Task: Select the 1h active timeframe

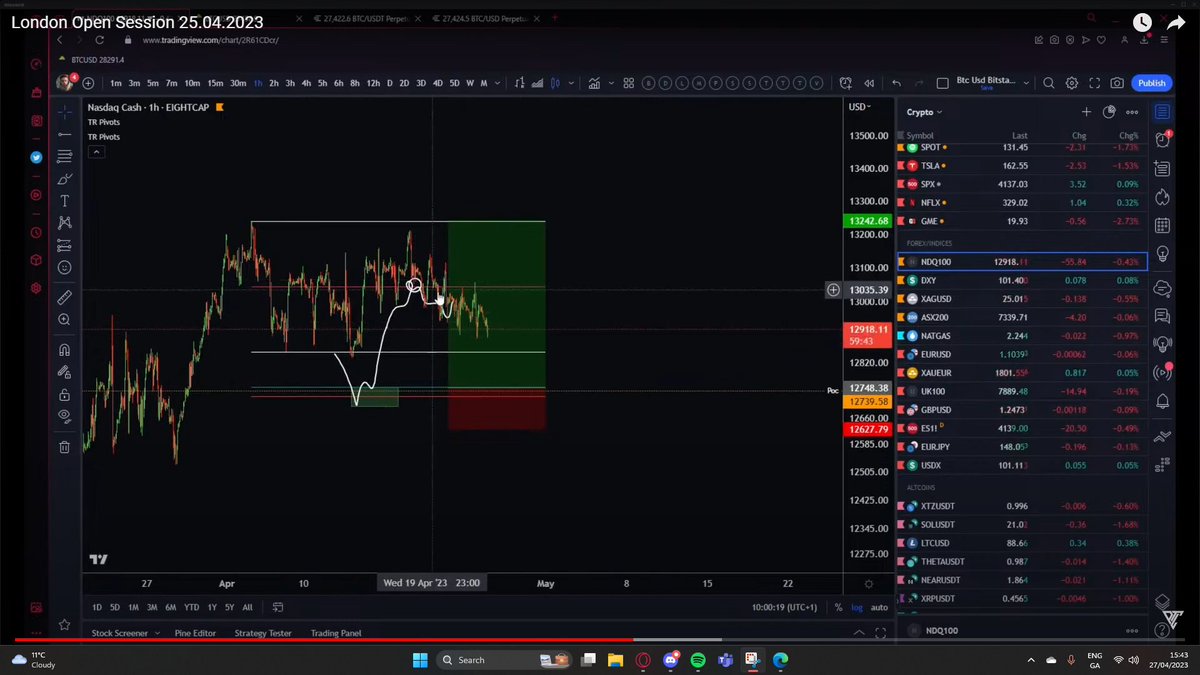Action: coord(257,83)
